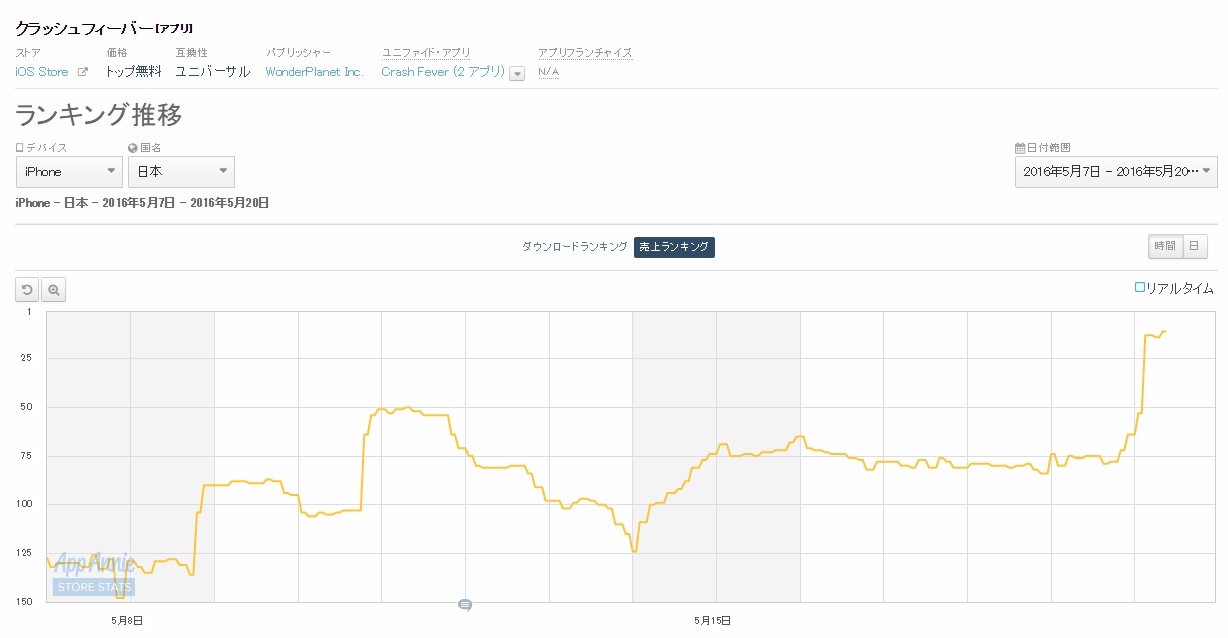The width and height of the screenshot is (1228, 638).
Task: Activate the magnifier zoom tool above the chart
Action: point(54,290)
